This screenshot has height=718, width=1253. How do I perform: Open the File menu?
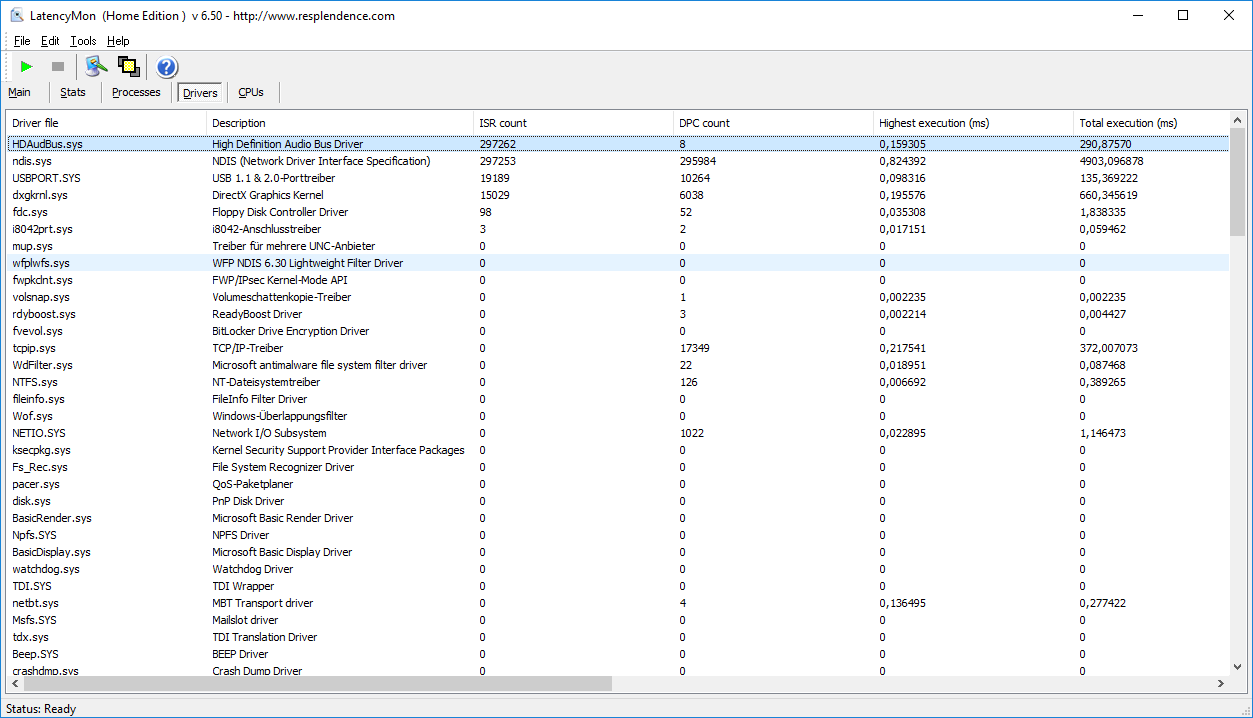(x=22, y=41)
